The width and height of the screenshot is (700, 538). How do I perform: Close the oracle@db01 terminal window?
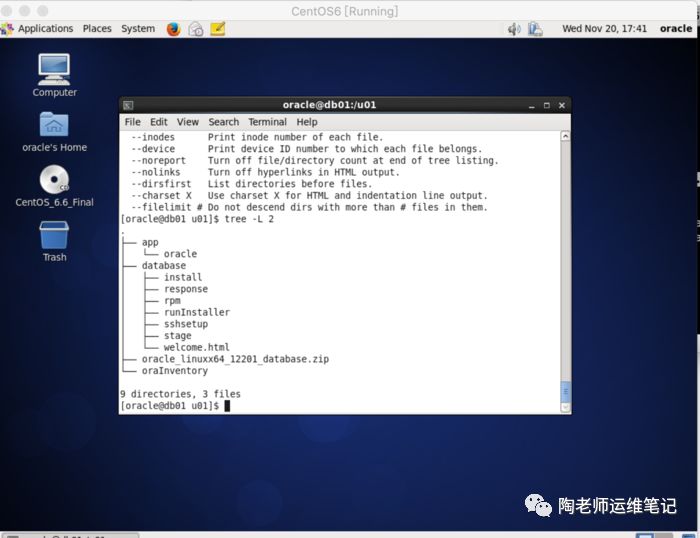(562, 105)
